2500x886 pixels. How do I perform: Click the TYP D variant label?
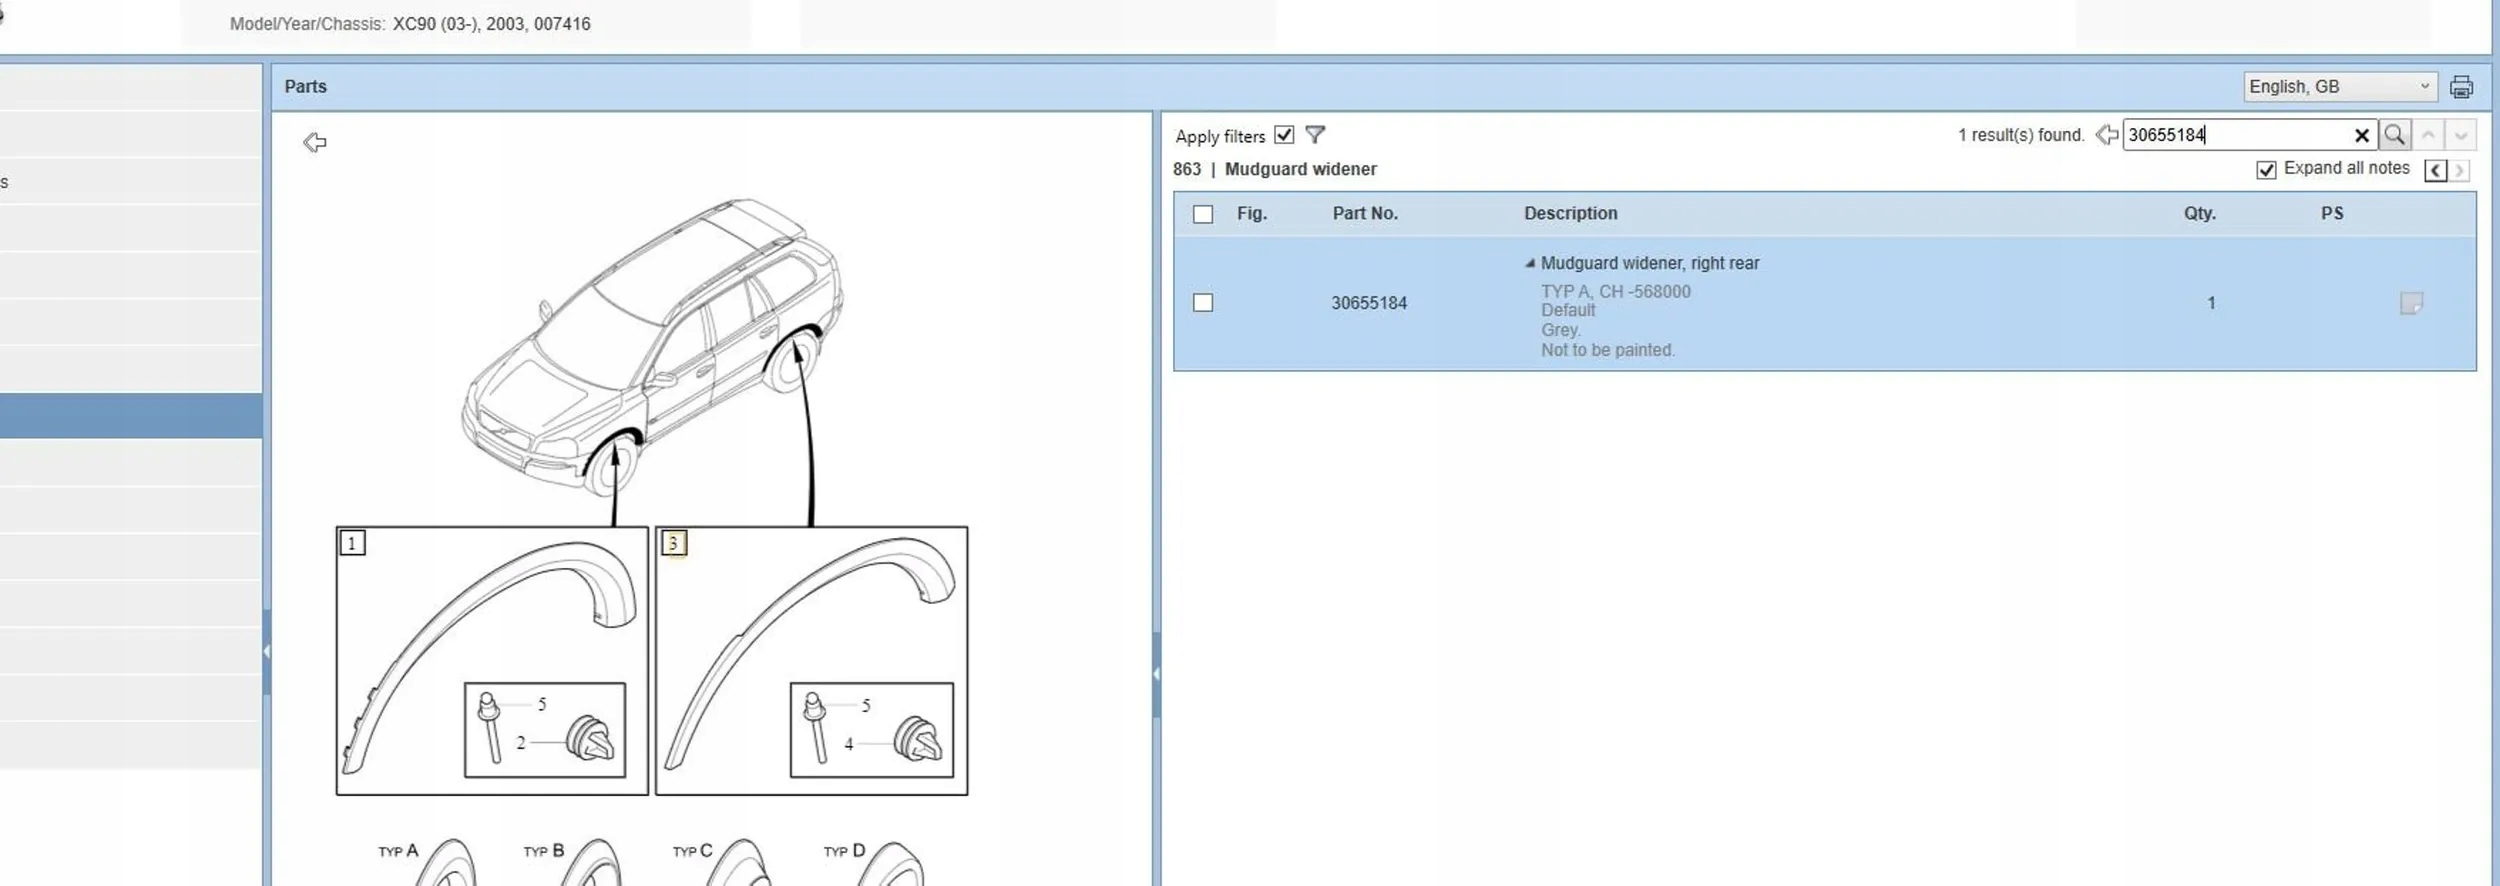845,851
